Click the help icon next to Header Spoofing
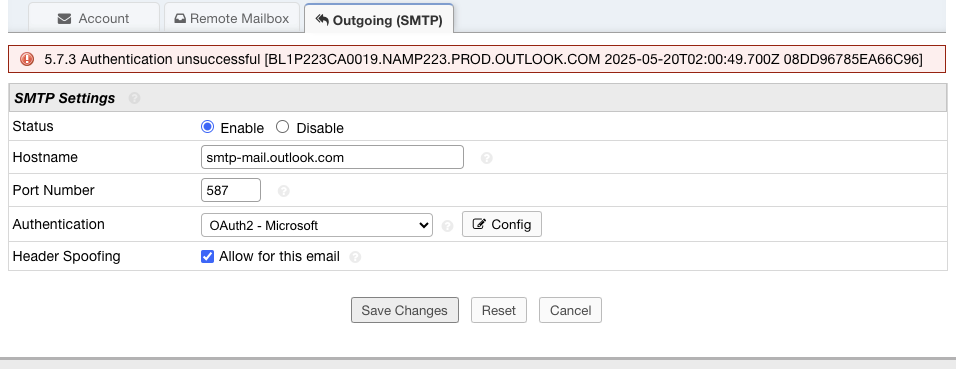The height and width of the screenshot is (369, 956). point(355,257)
